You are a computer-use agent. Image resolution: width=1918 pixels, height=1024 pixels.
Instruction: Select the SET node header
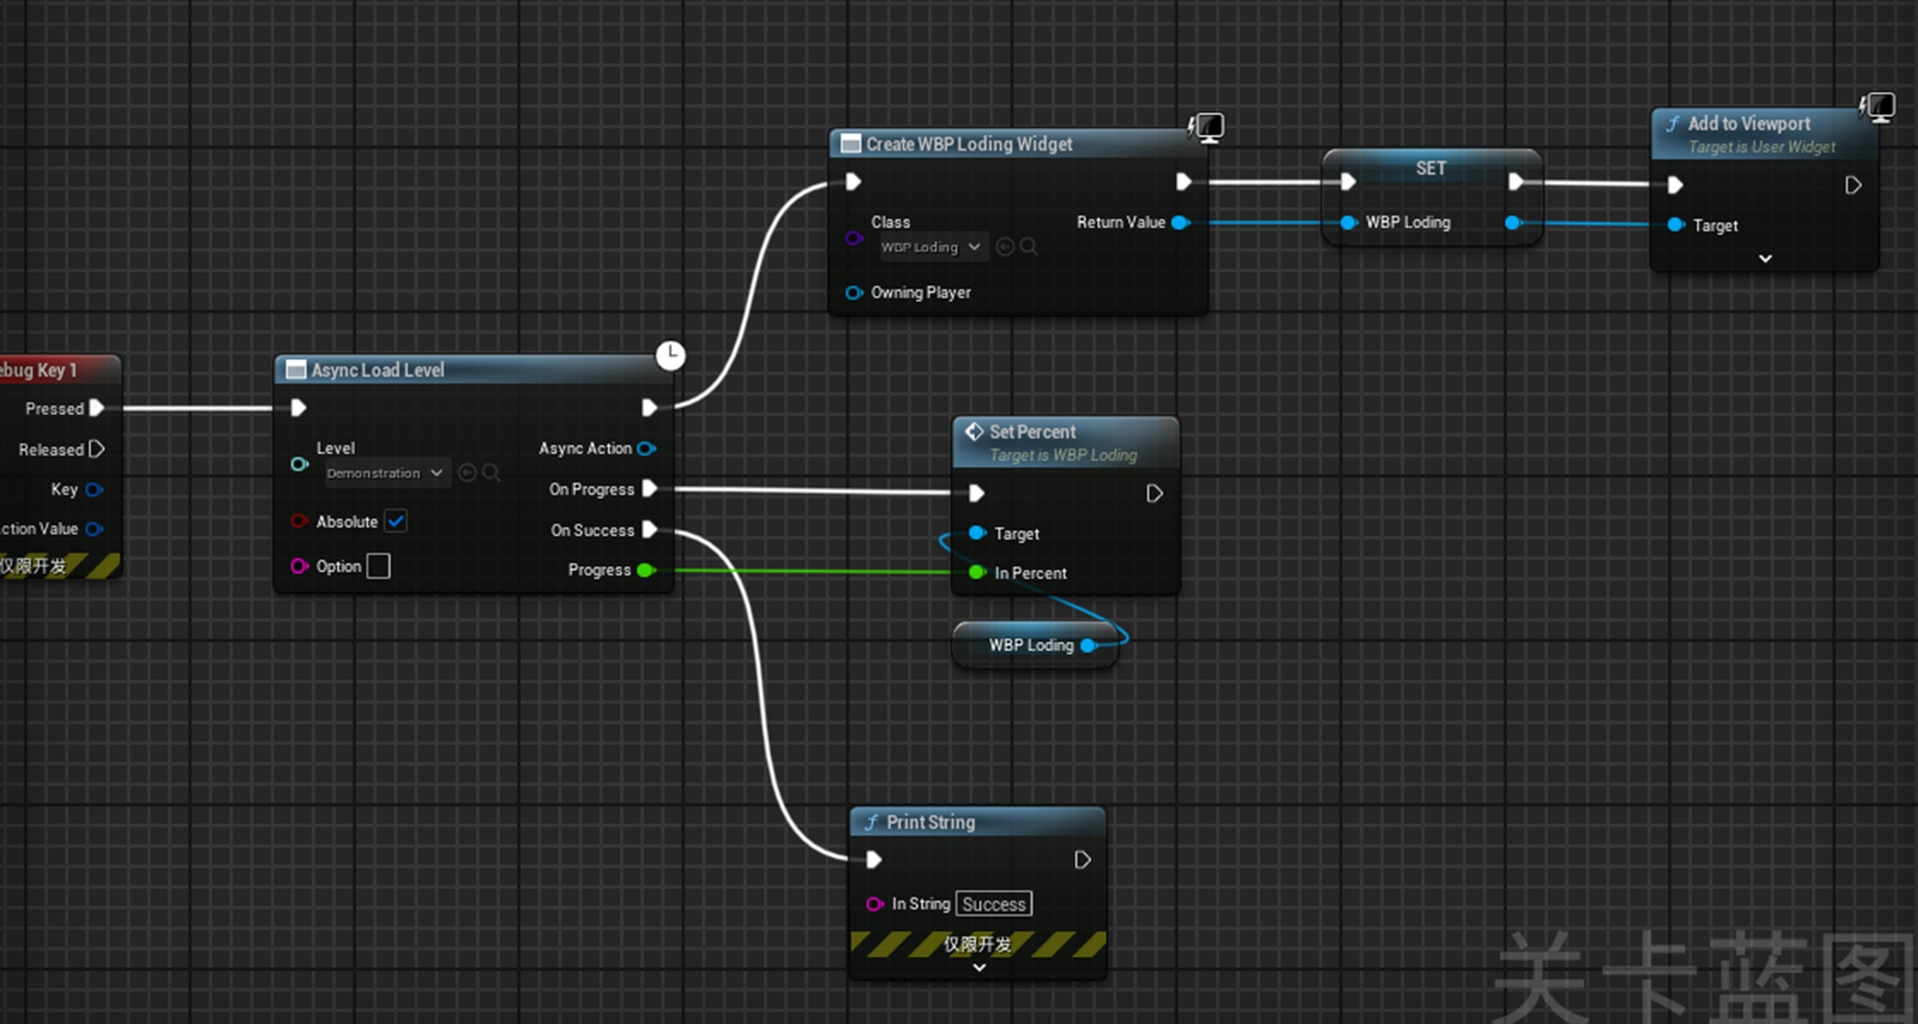click(1431, 168)
